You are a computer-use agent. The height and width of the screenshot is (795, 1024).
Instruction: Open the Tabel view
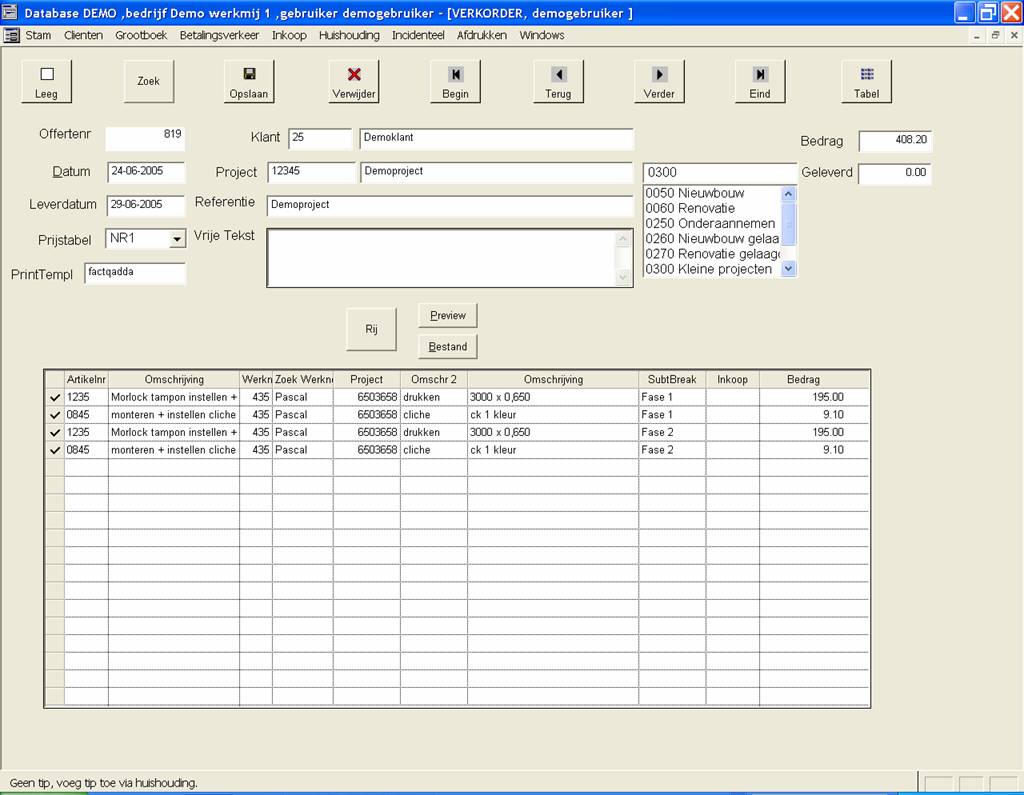866,81
